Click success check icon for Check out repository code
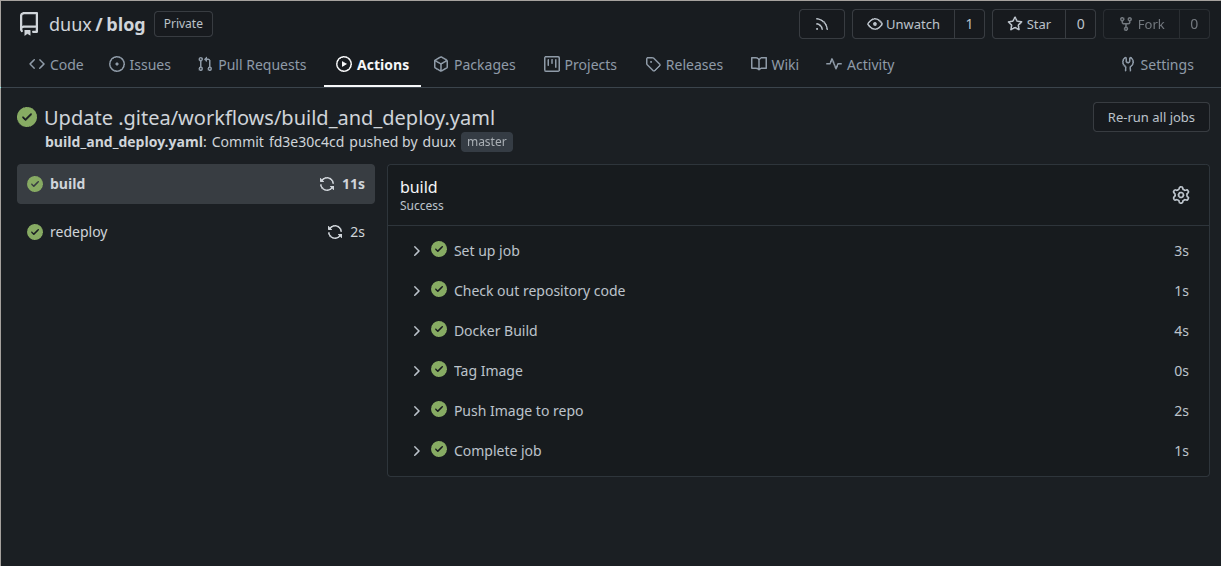This screenshot has width=1221, height=566. pos(438,289)
